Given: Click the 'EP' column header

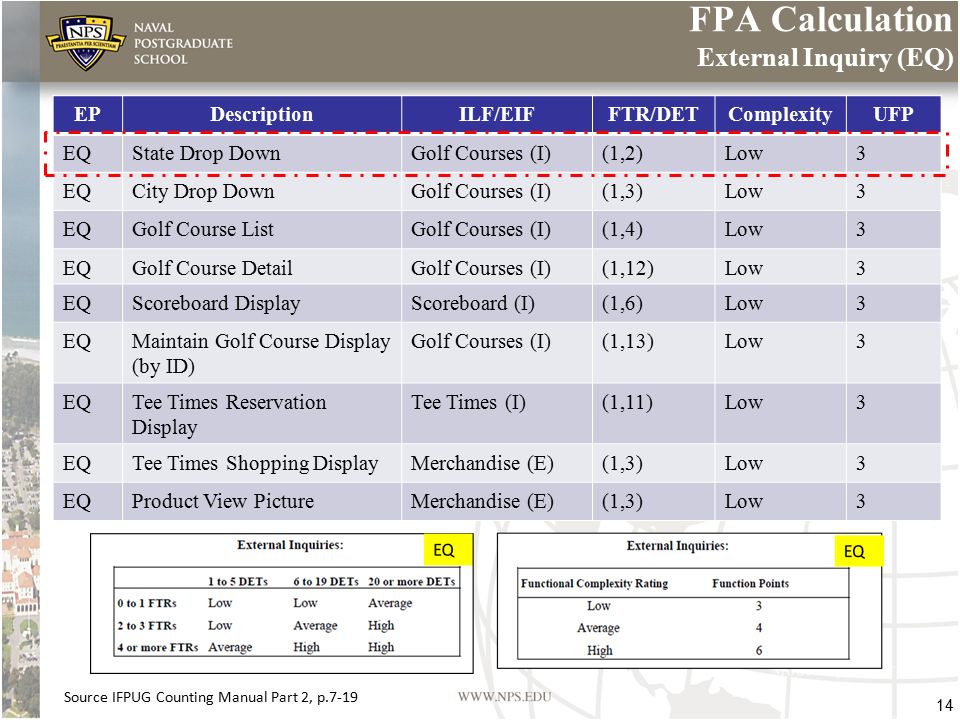Looking at the screenshot, I should (x=88, y=114).
